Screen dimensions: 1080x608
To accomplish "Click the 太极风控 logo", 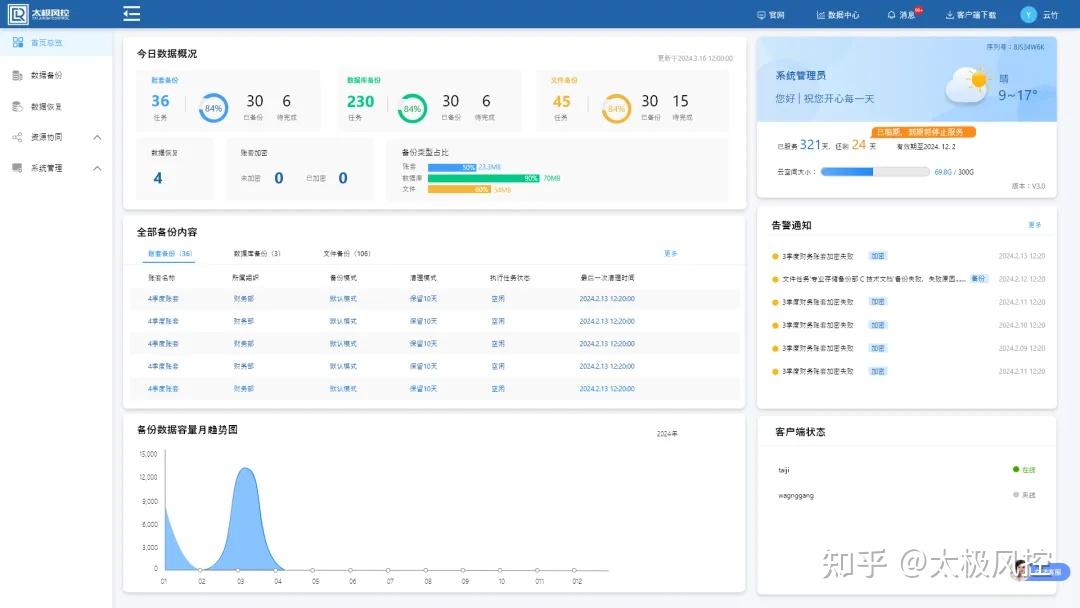I will tap(39, 14).
